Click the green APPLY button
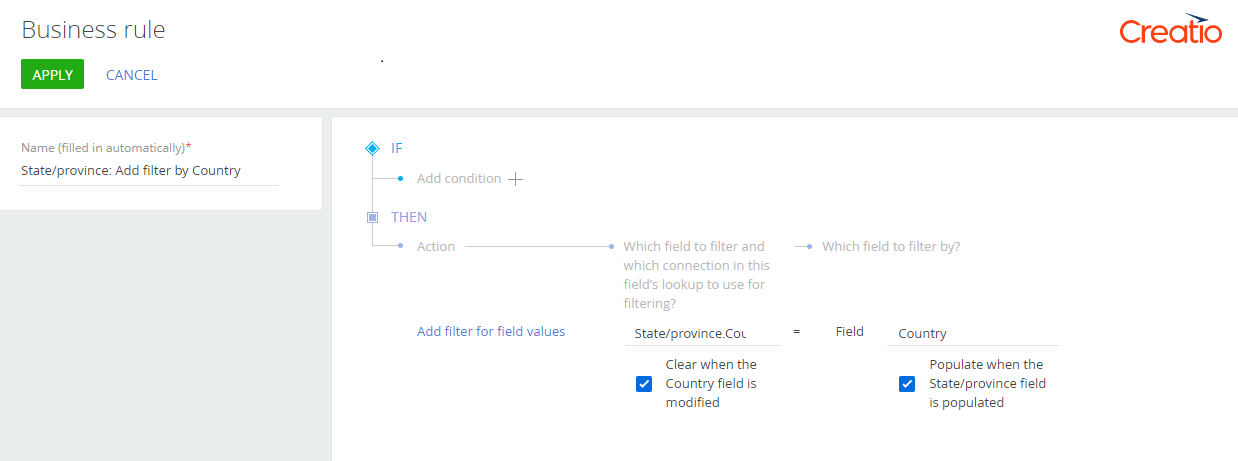The image size is (1238, 461). tap(52, 75)
